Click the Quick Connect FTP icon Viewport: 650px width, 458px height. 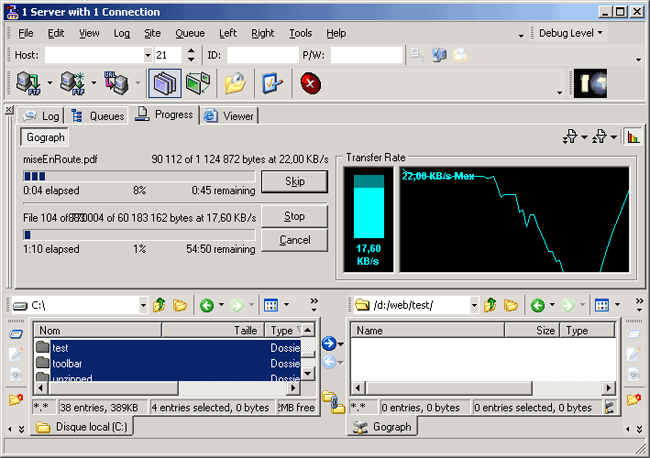click(x=29, y=83)
